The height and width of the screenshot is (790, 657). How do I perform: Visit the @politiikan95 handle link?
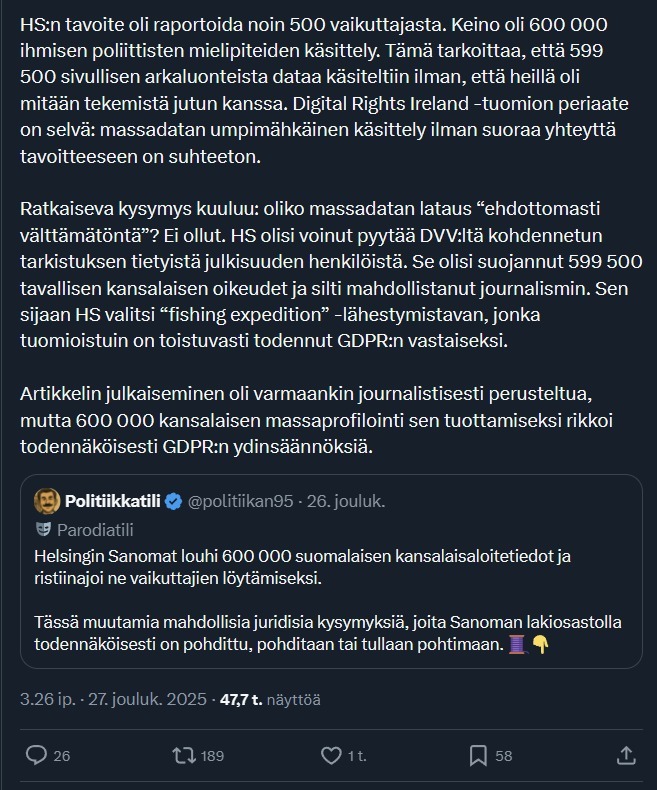(x=240, y=501)
